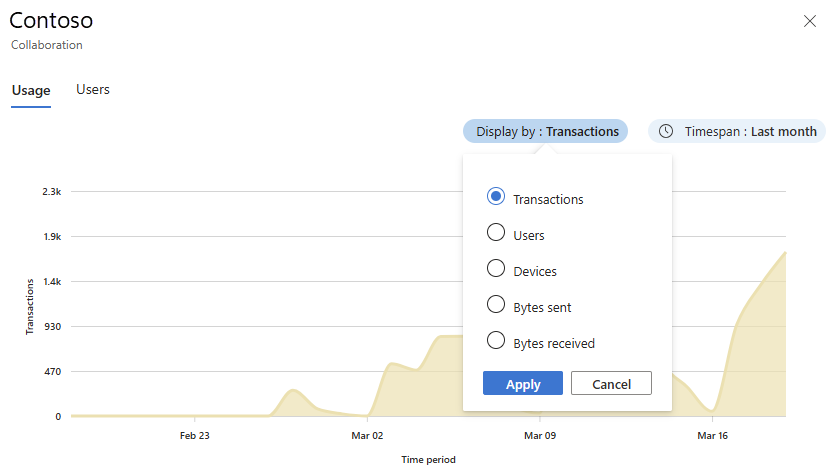Click the Time period axis title
This screenshot has height=471, width=834.
pyautogui.click(x=428, y=460)
